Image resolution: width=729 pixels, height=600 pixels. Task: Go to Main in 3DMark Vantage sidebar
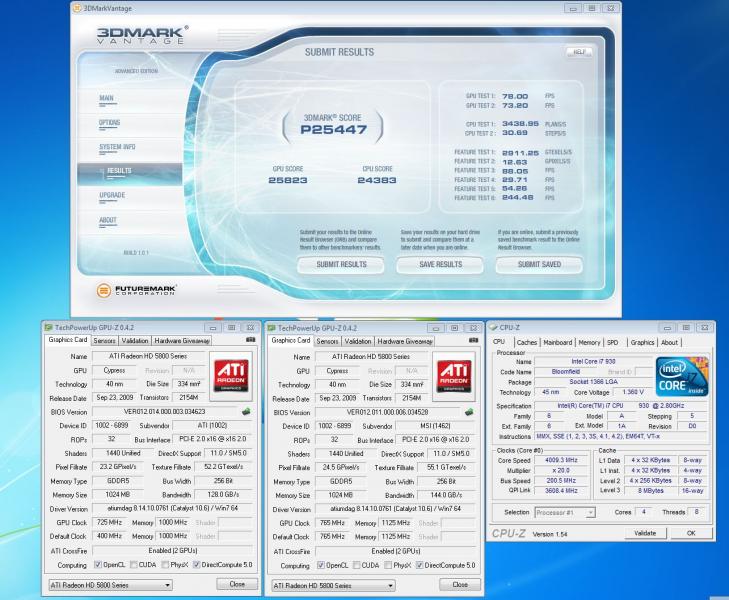click(106, 98)
